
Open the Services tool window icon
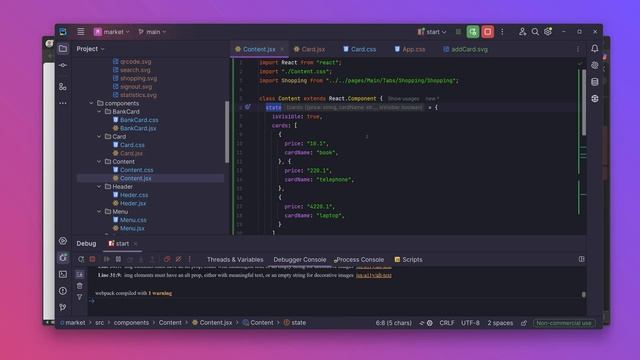63,241
